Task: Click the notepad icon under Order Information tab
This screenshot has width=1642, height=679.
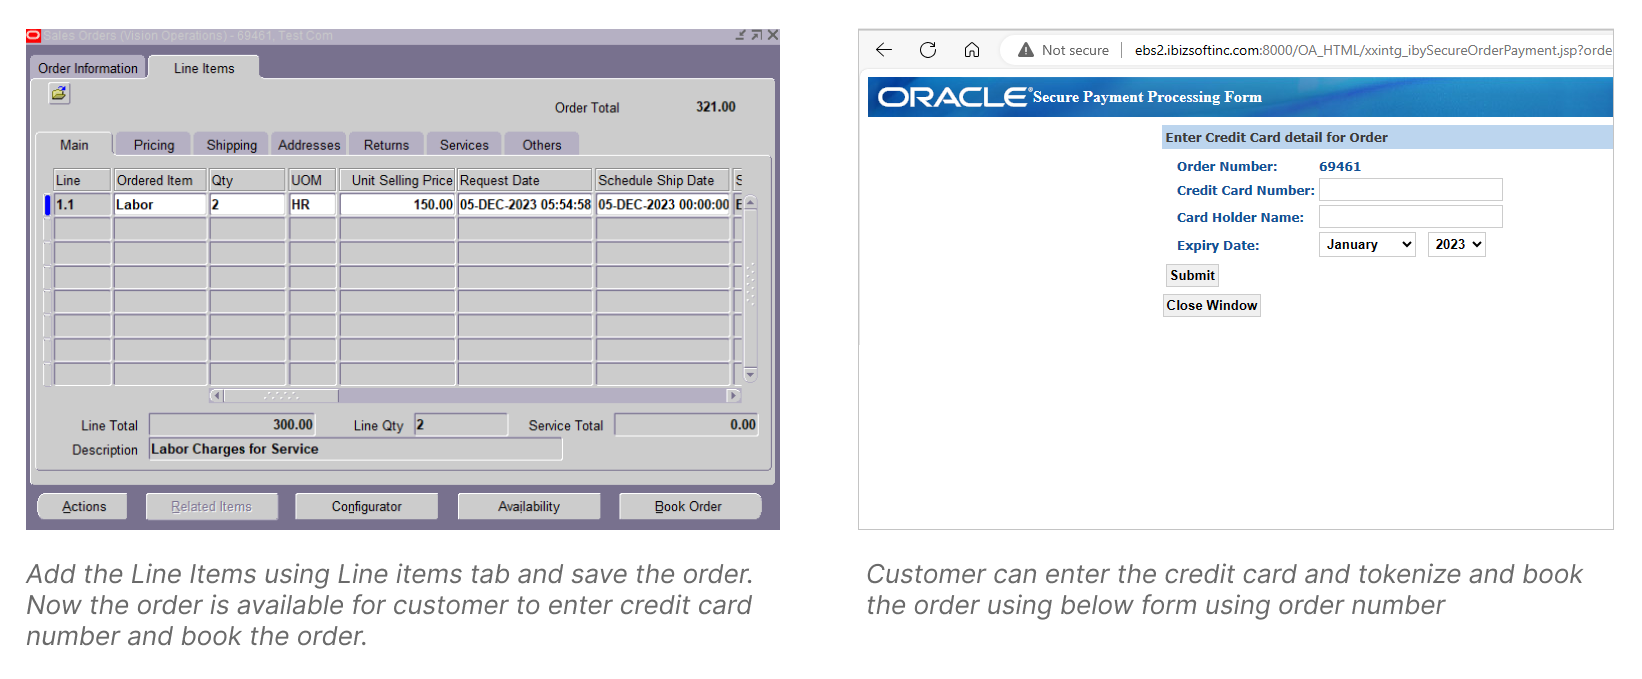Action: (x=59, y=93)
